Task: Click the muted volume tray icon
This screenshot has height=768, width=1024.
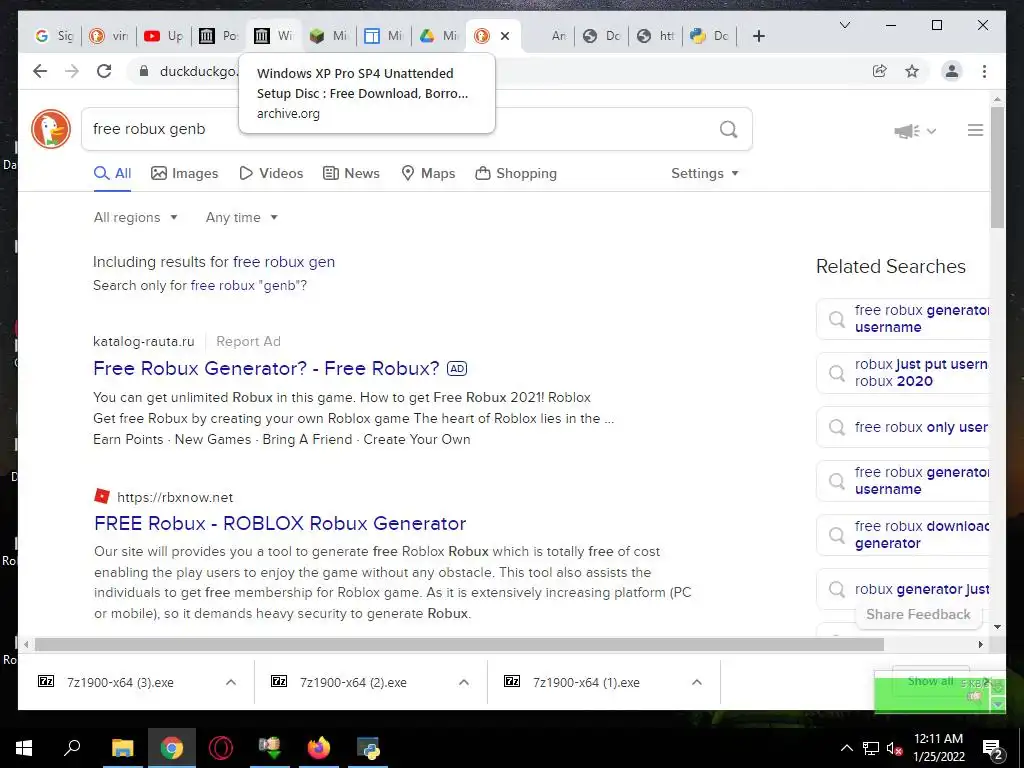Action: pyautogui.click(x=894, y=748)
